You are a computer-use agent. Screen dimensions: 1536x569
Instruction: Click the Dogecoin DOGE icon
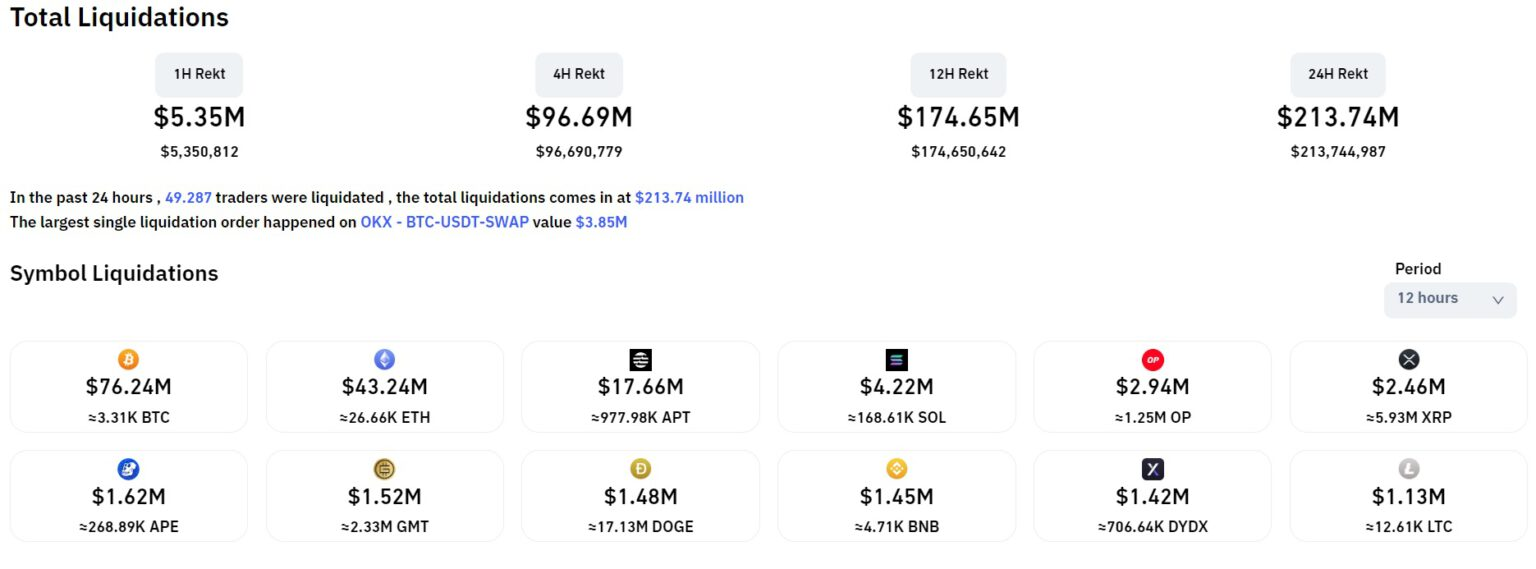coord(640,469)
